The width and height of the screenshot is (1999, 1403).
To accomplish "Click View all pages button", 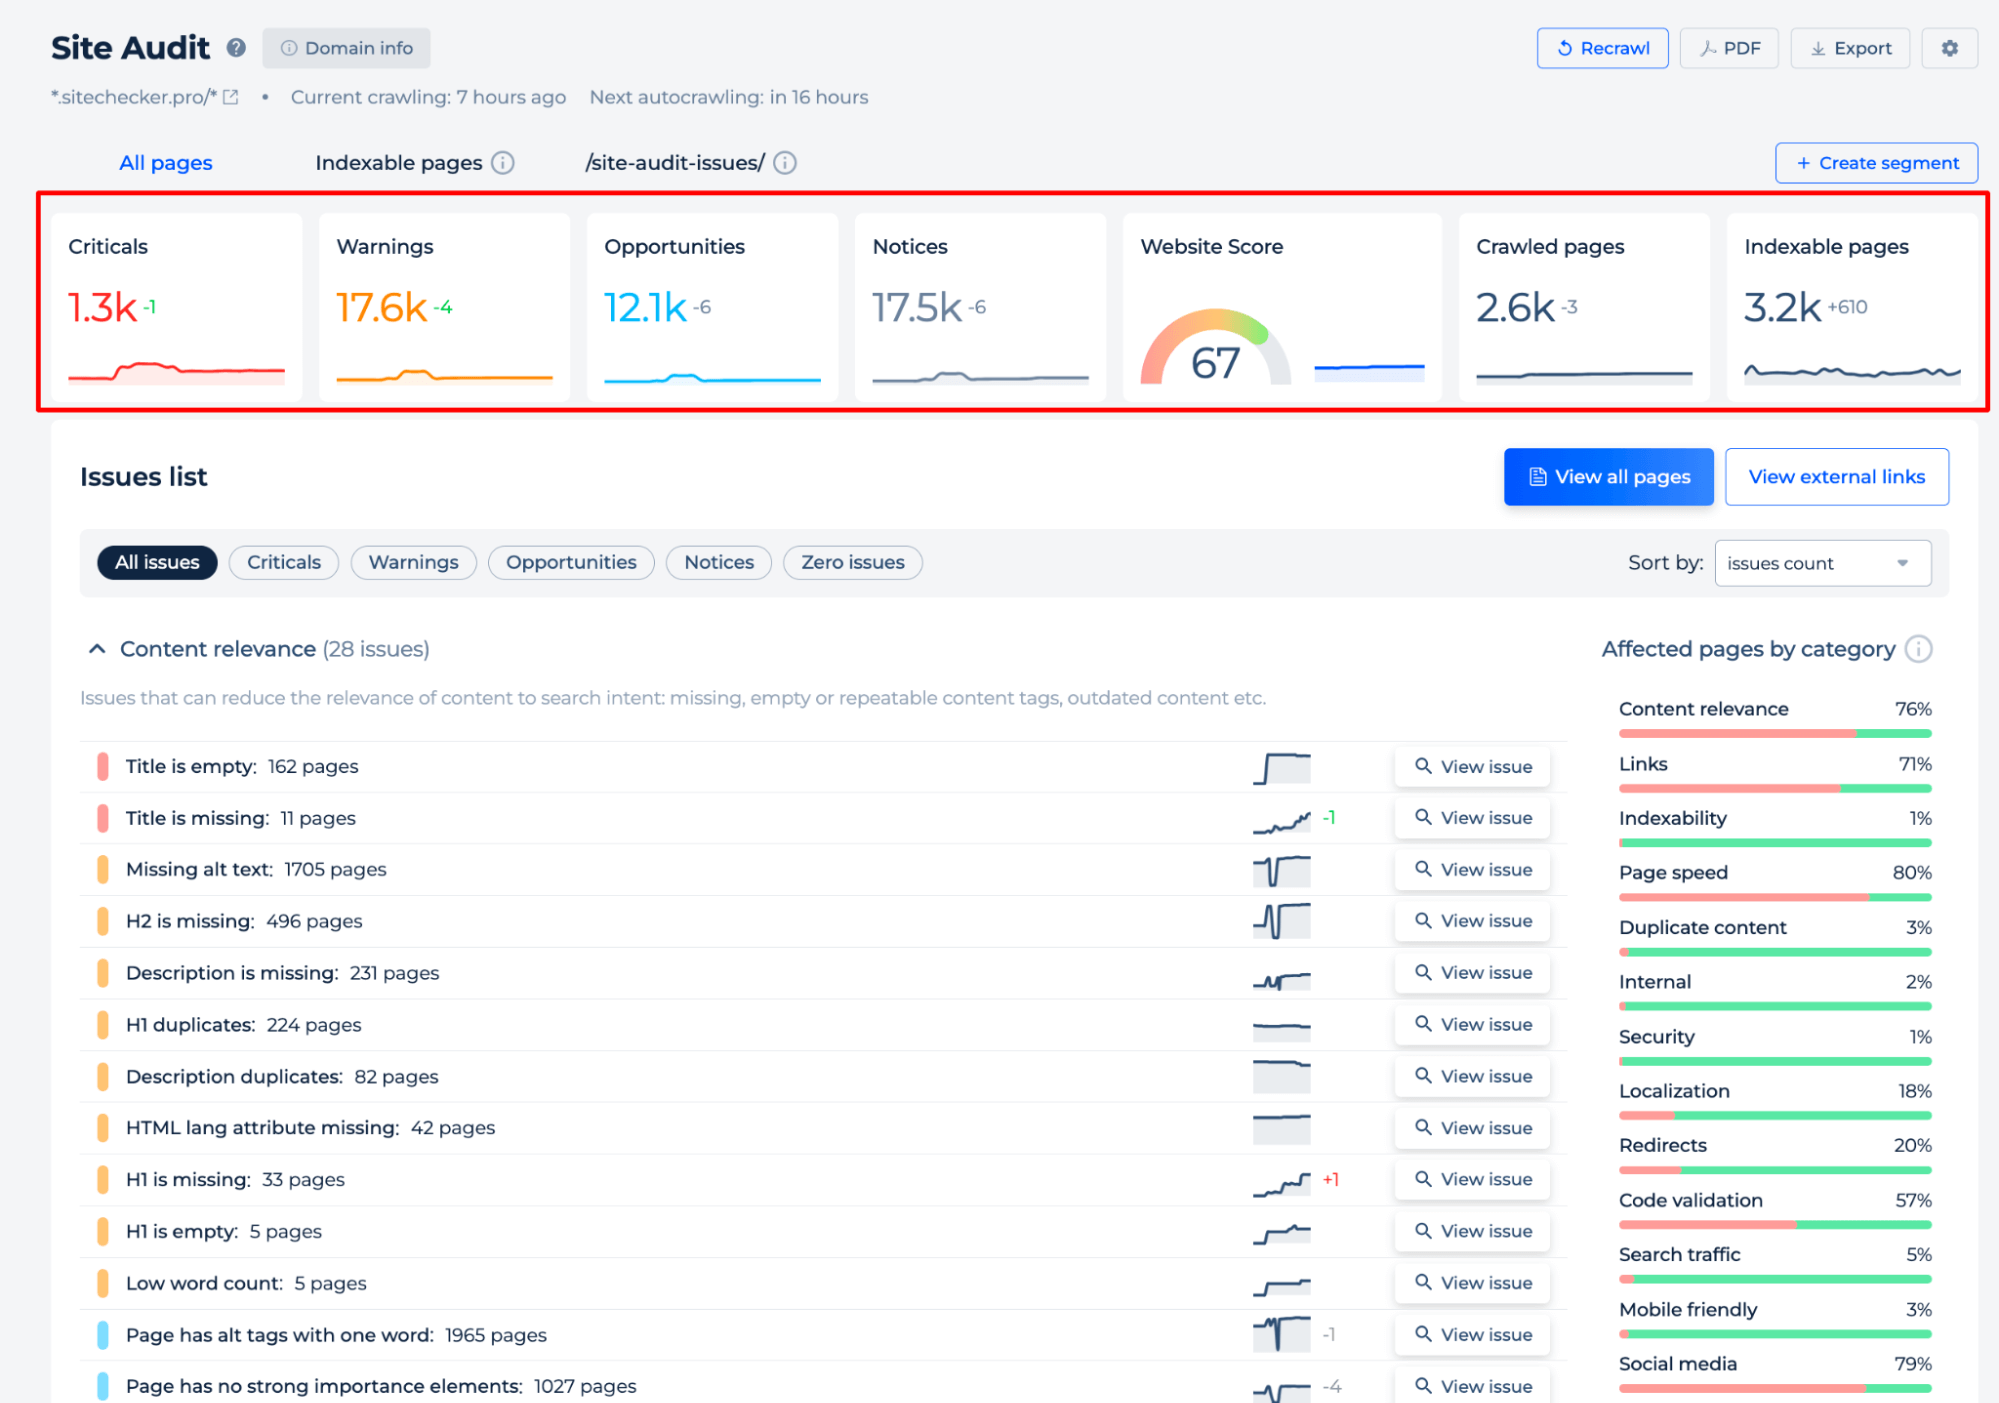I will point(1608,477).
